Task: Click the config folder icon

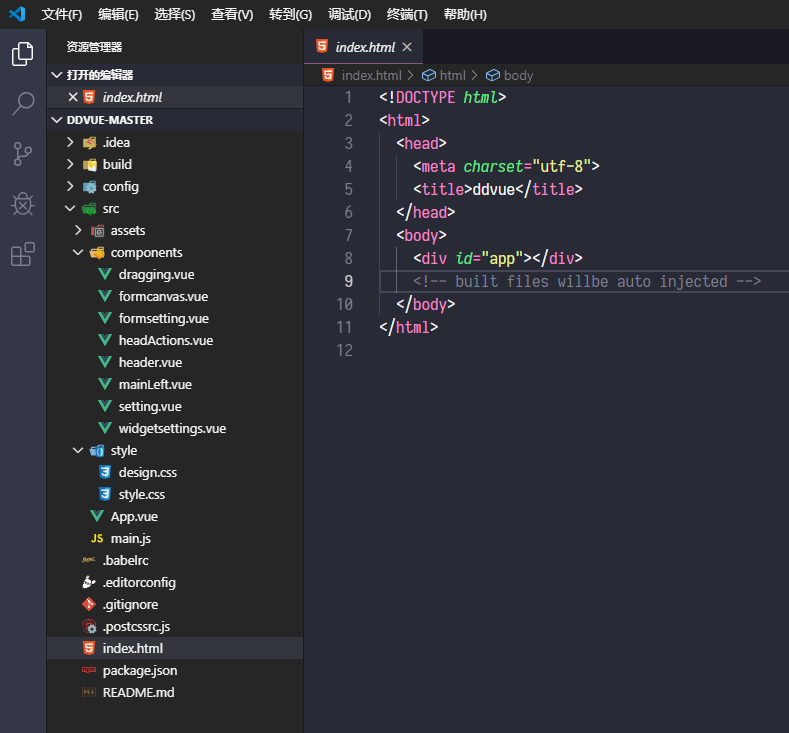Action: coord(90,187)
